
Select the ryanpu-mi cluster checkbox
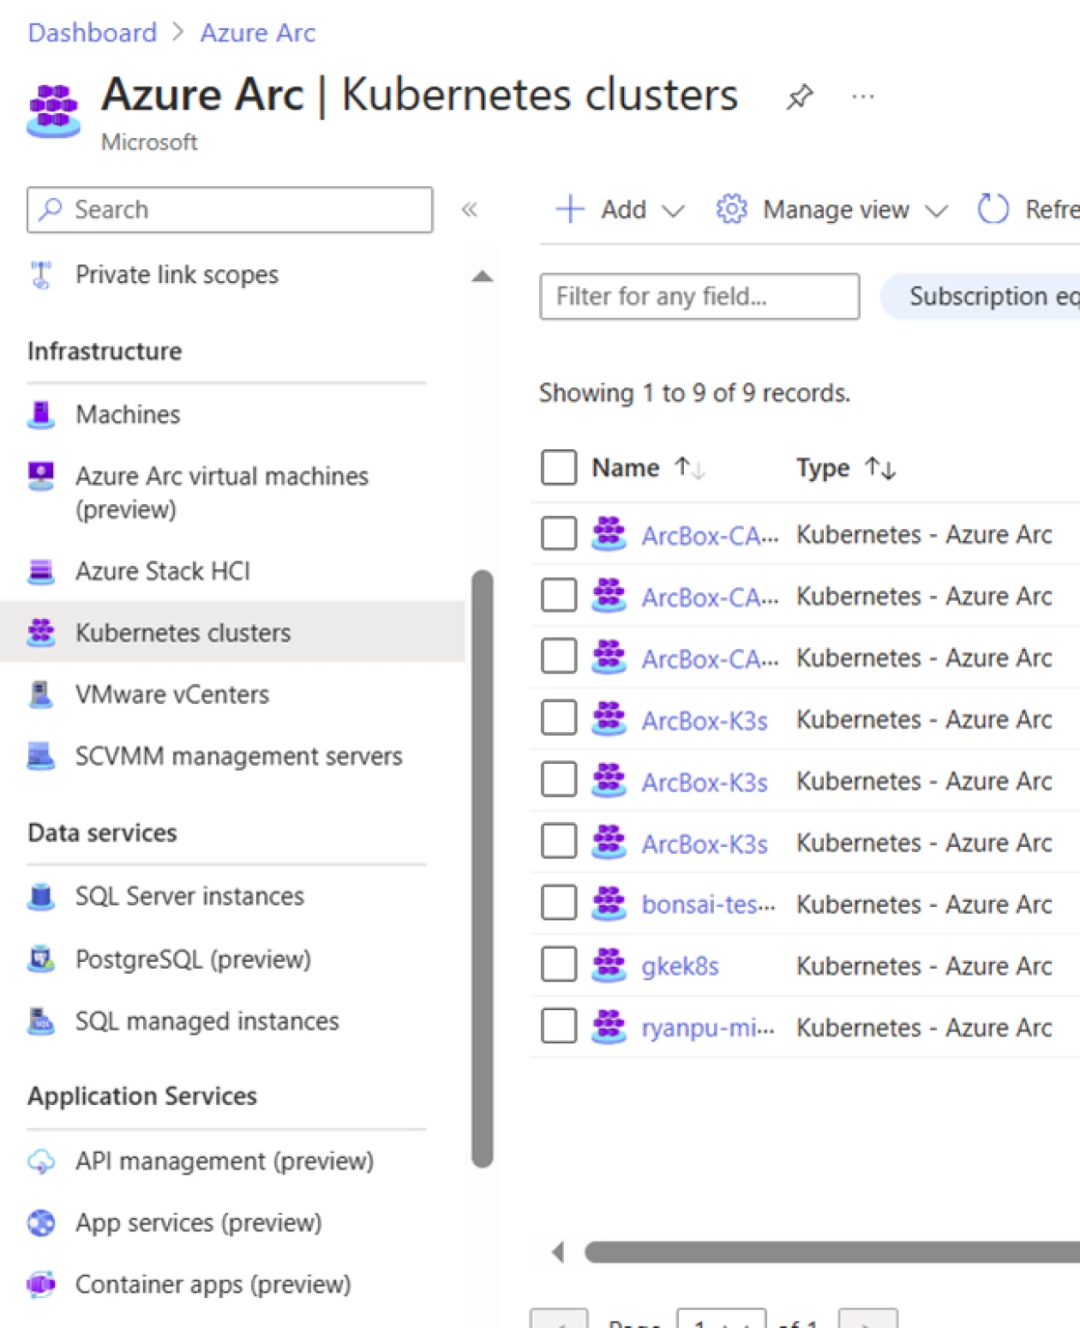click(559, 1026)
